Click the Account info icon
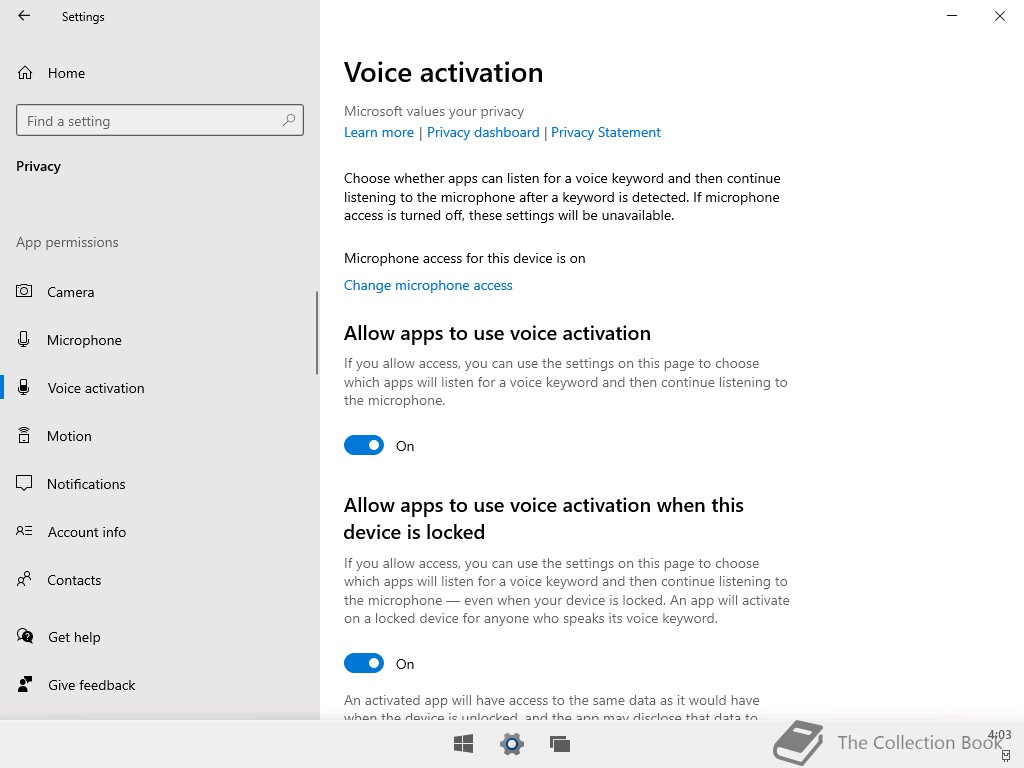Viewport: 1024px width, 768px height. coord(24,531)
